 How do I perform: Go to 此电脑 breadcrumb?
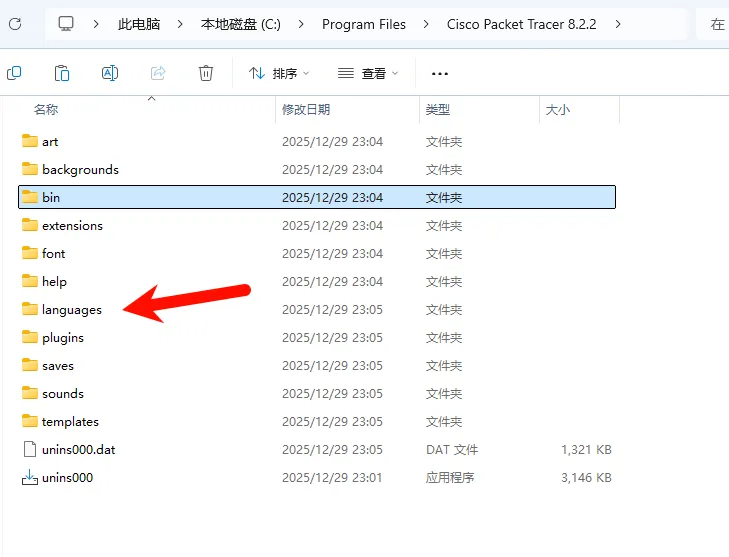coord(139,24)
